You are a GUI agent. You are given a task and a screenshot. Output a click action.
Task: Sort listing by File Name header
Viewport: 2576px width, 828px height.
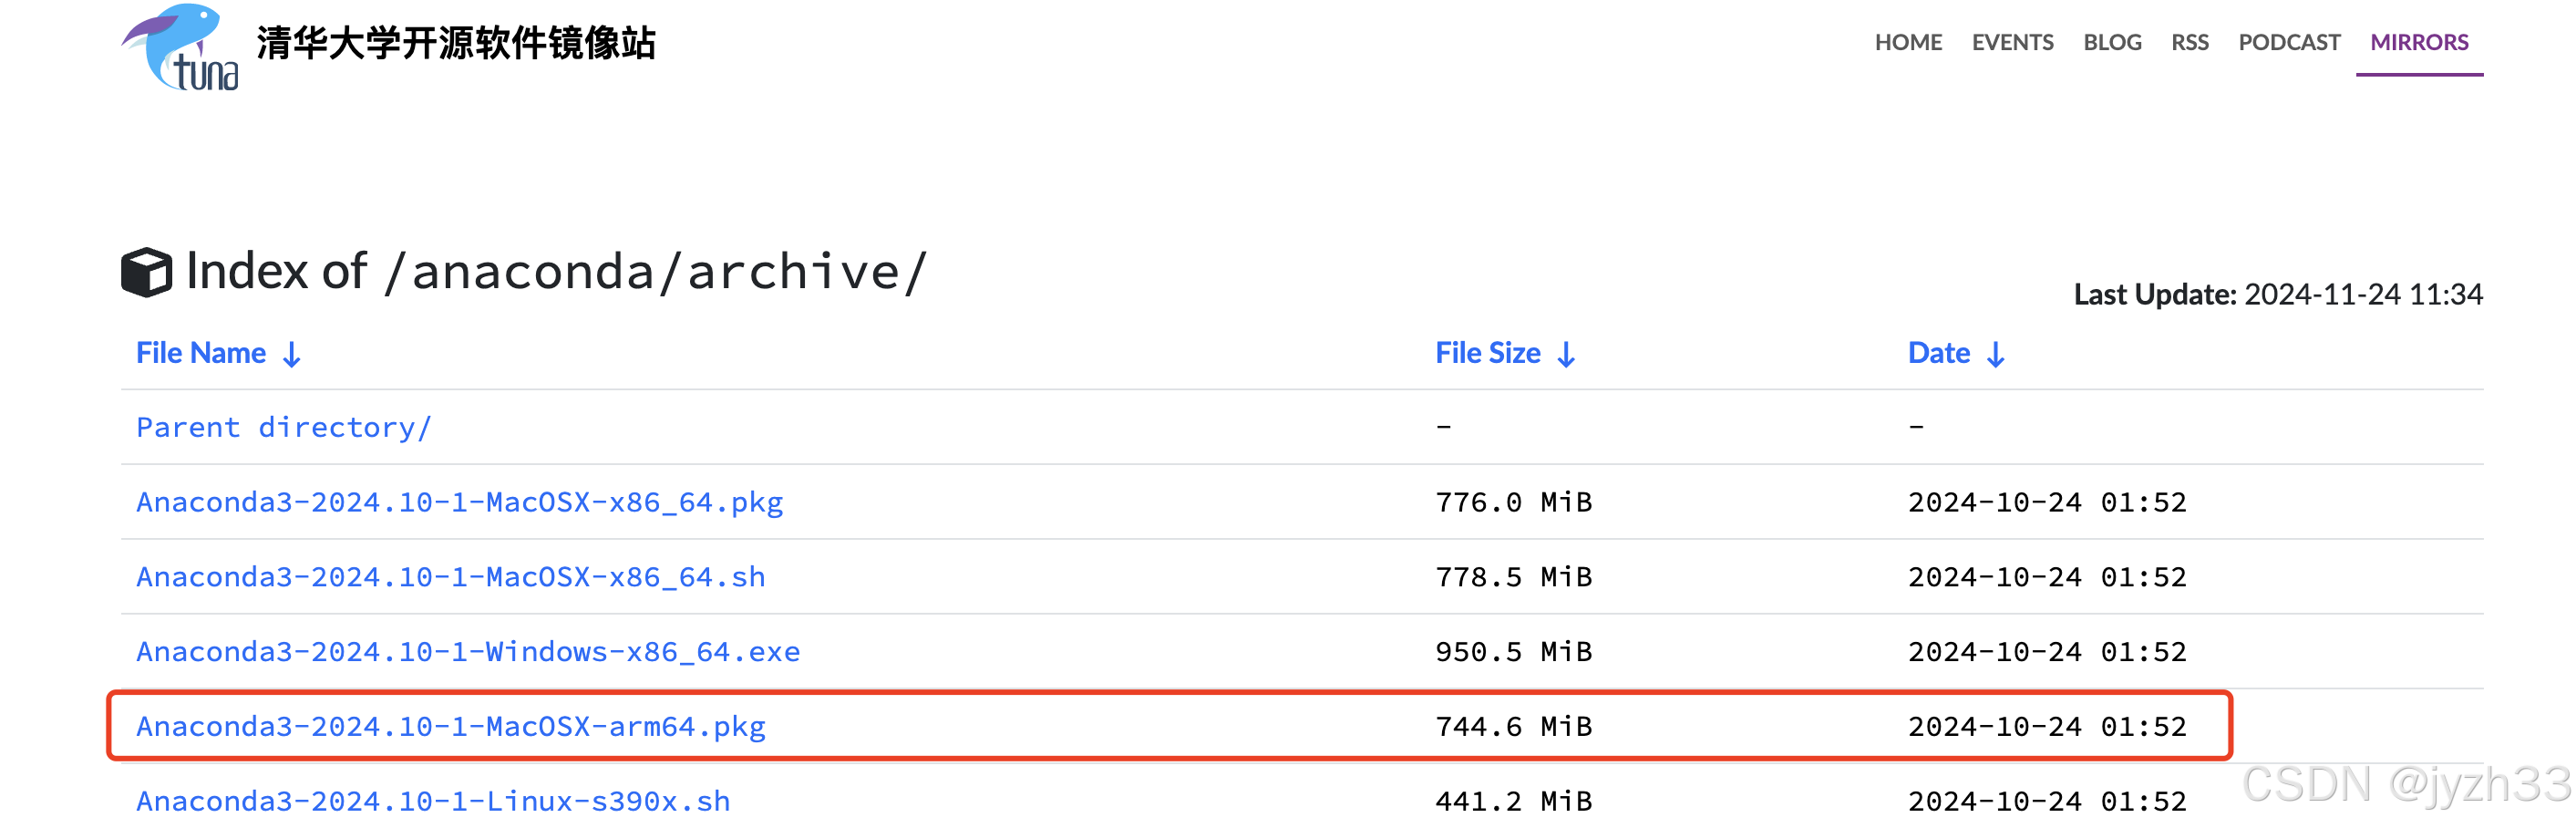(x=201, y=353)
